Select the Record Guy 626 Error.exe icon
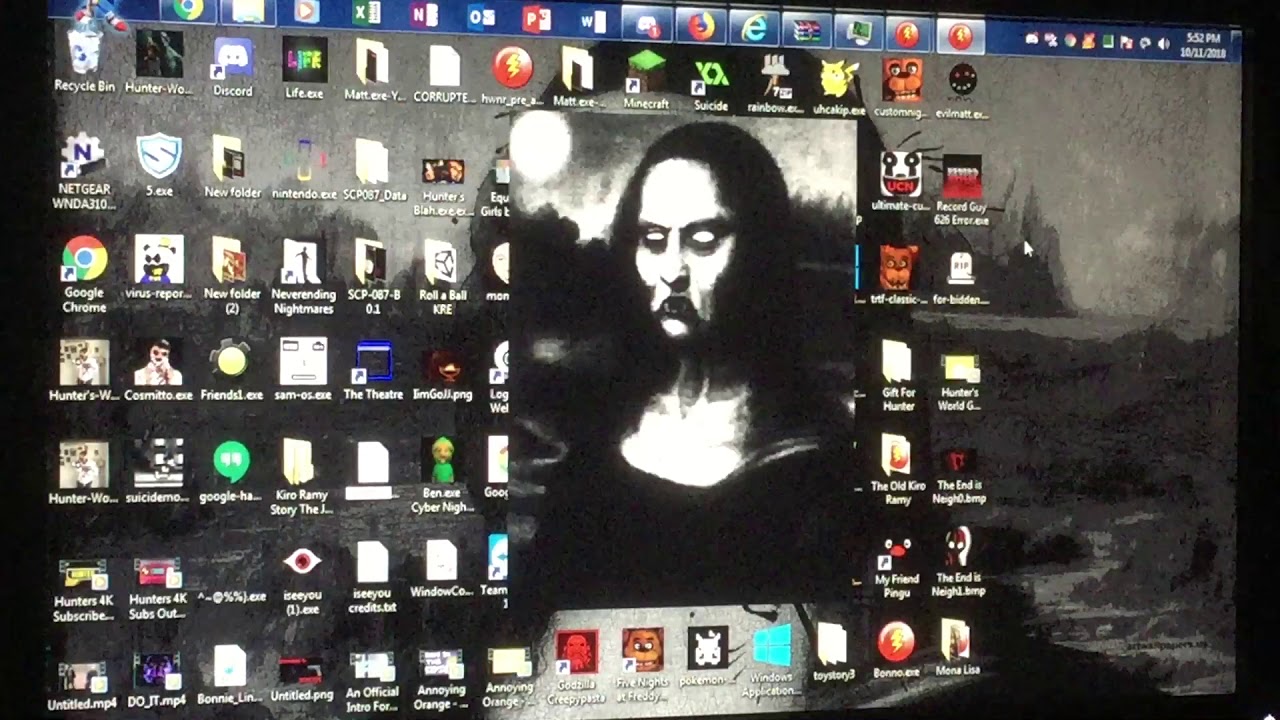Screen dimensions: 1280x720 pos(962,190)
